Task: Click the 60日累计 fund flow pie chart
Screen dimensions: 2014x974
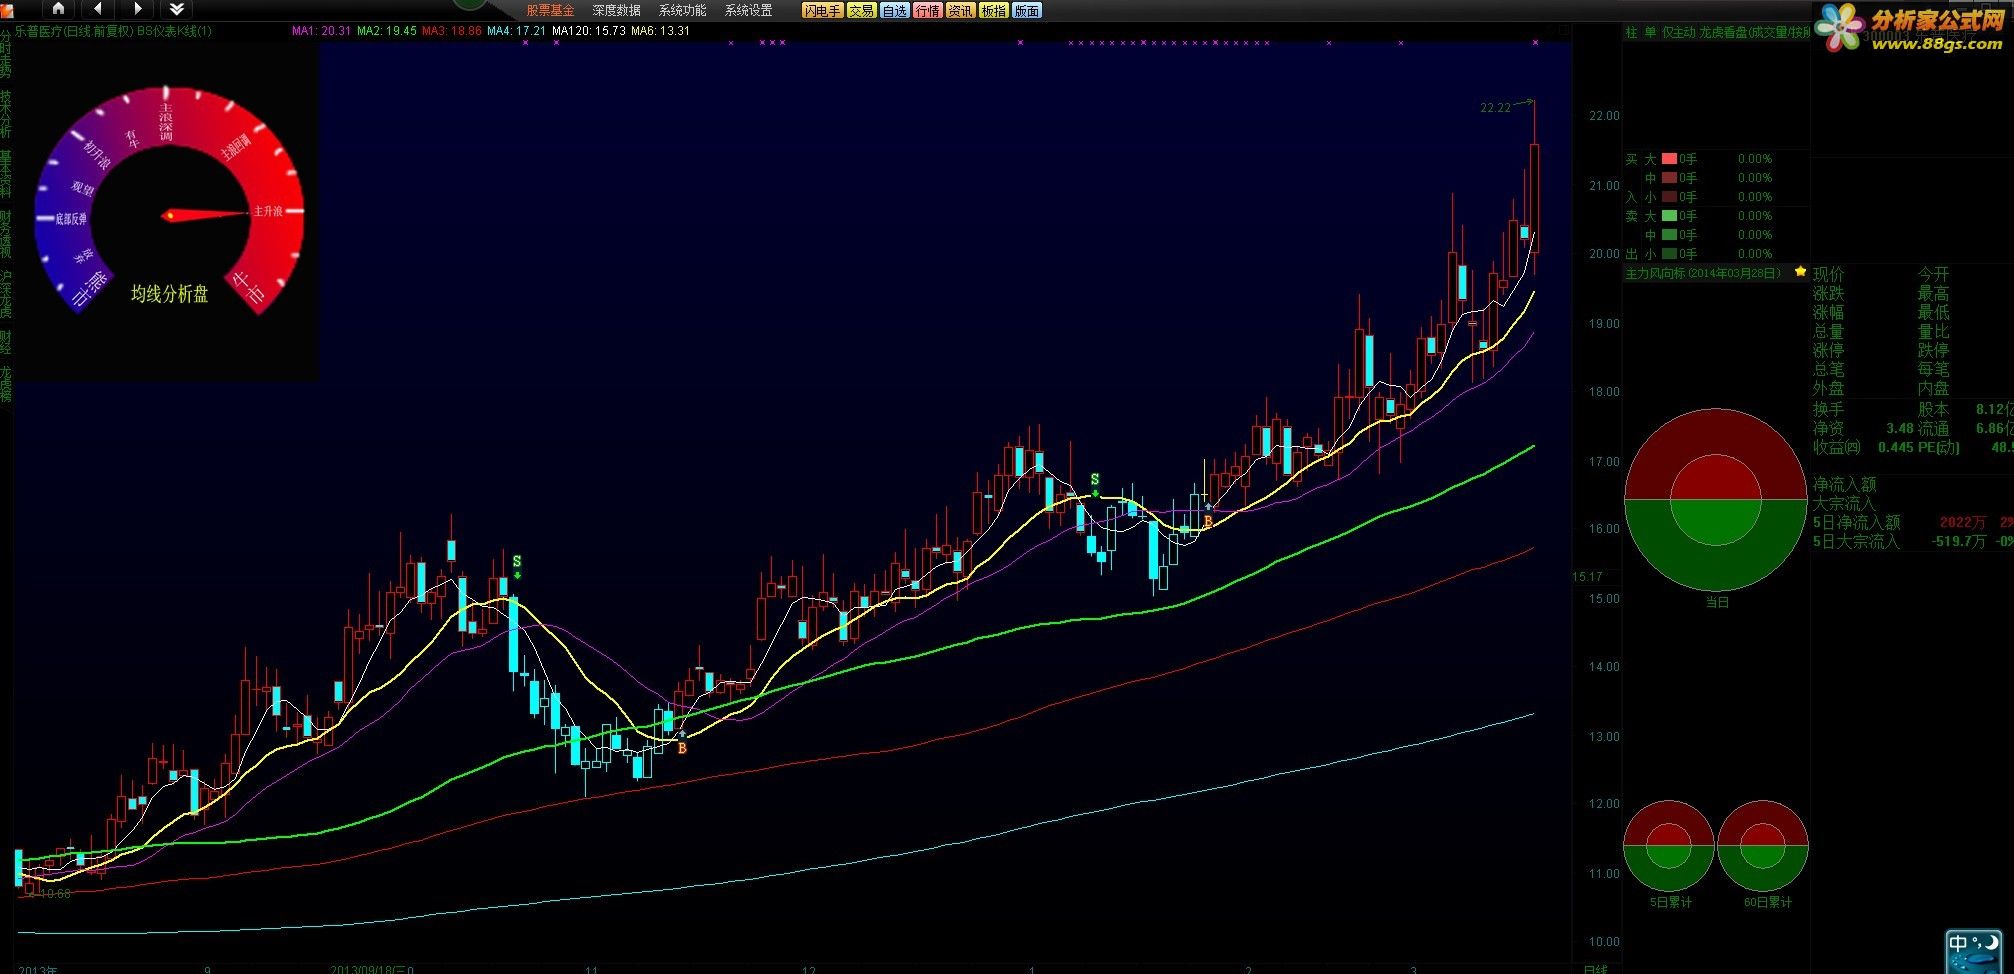Action: coord(1763,846)
